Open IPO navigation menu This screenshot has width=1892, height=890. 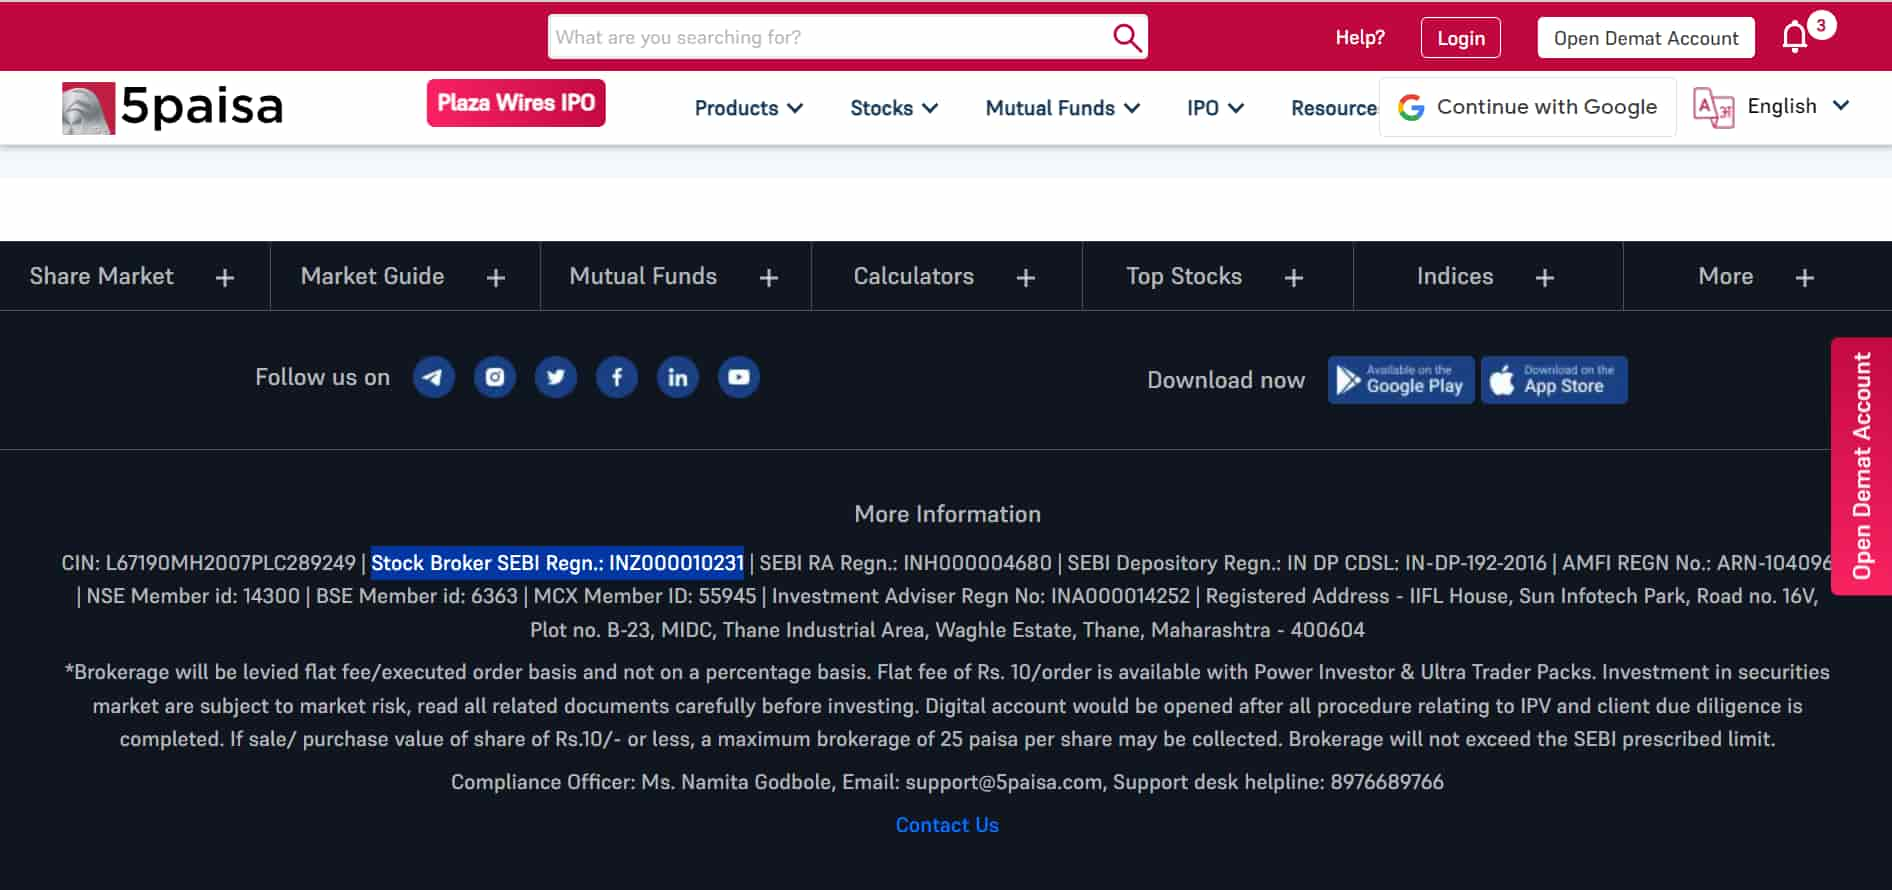(1215, 108)
